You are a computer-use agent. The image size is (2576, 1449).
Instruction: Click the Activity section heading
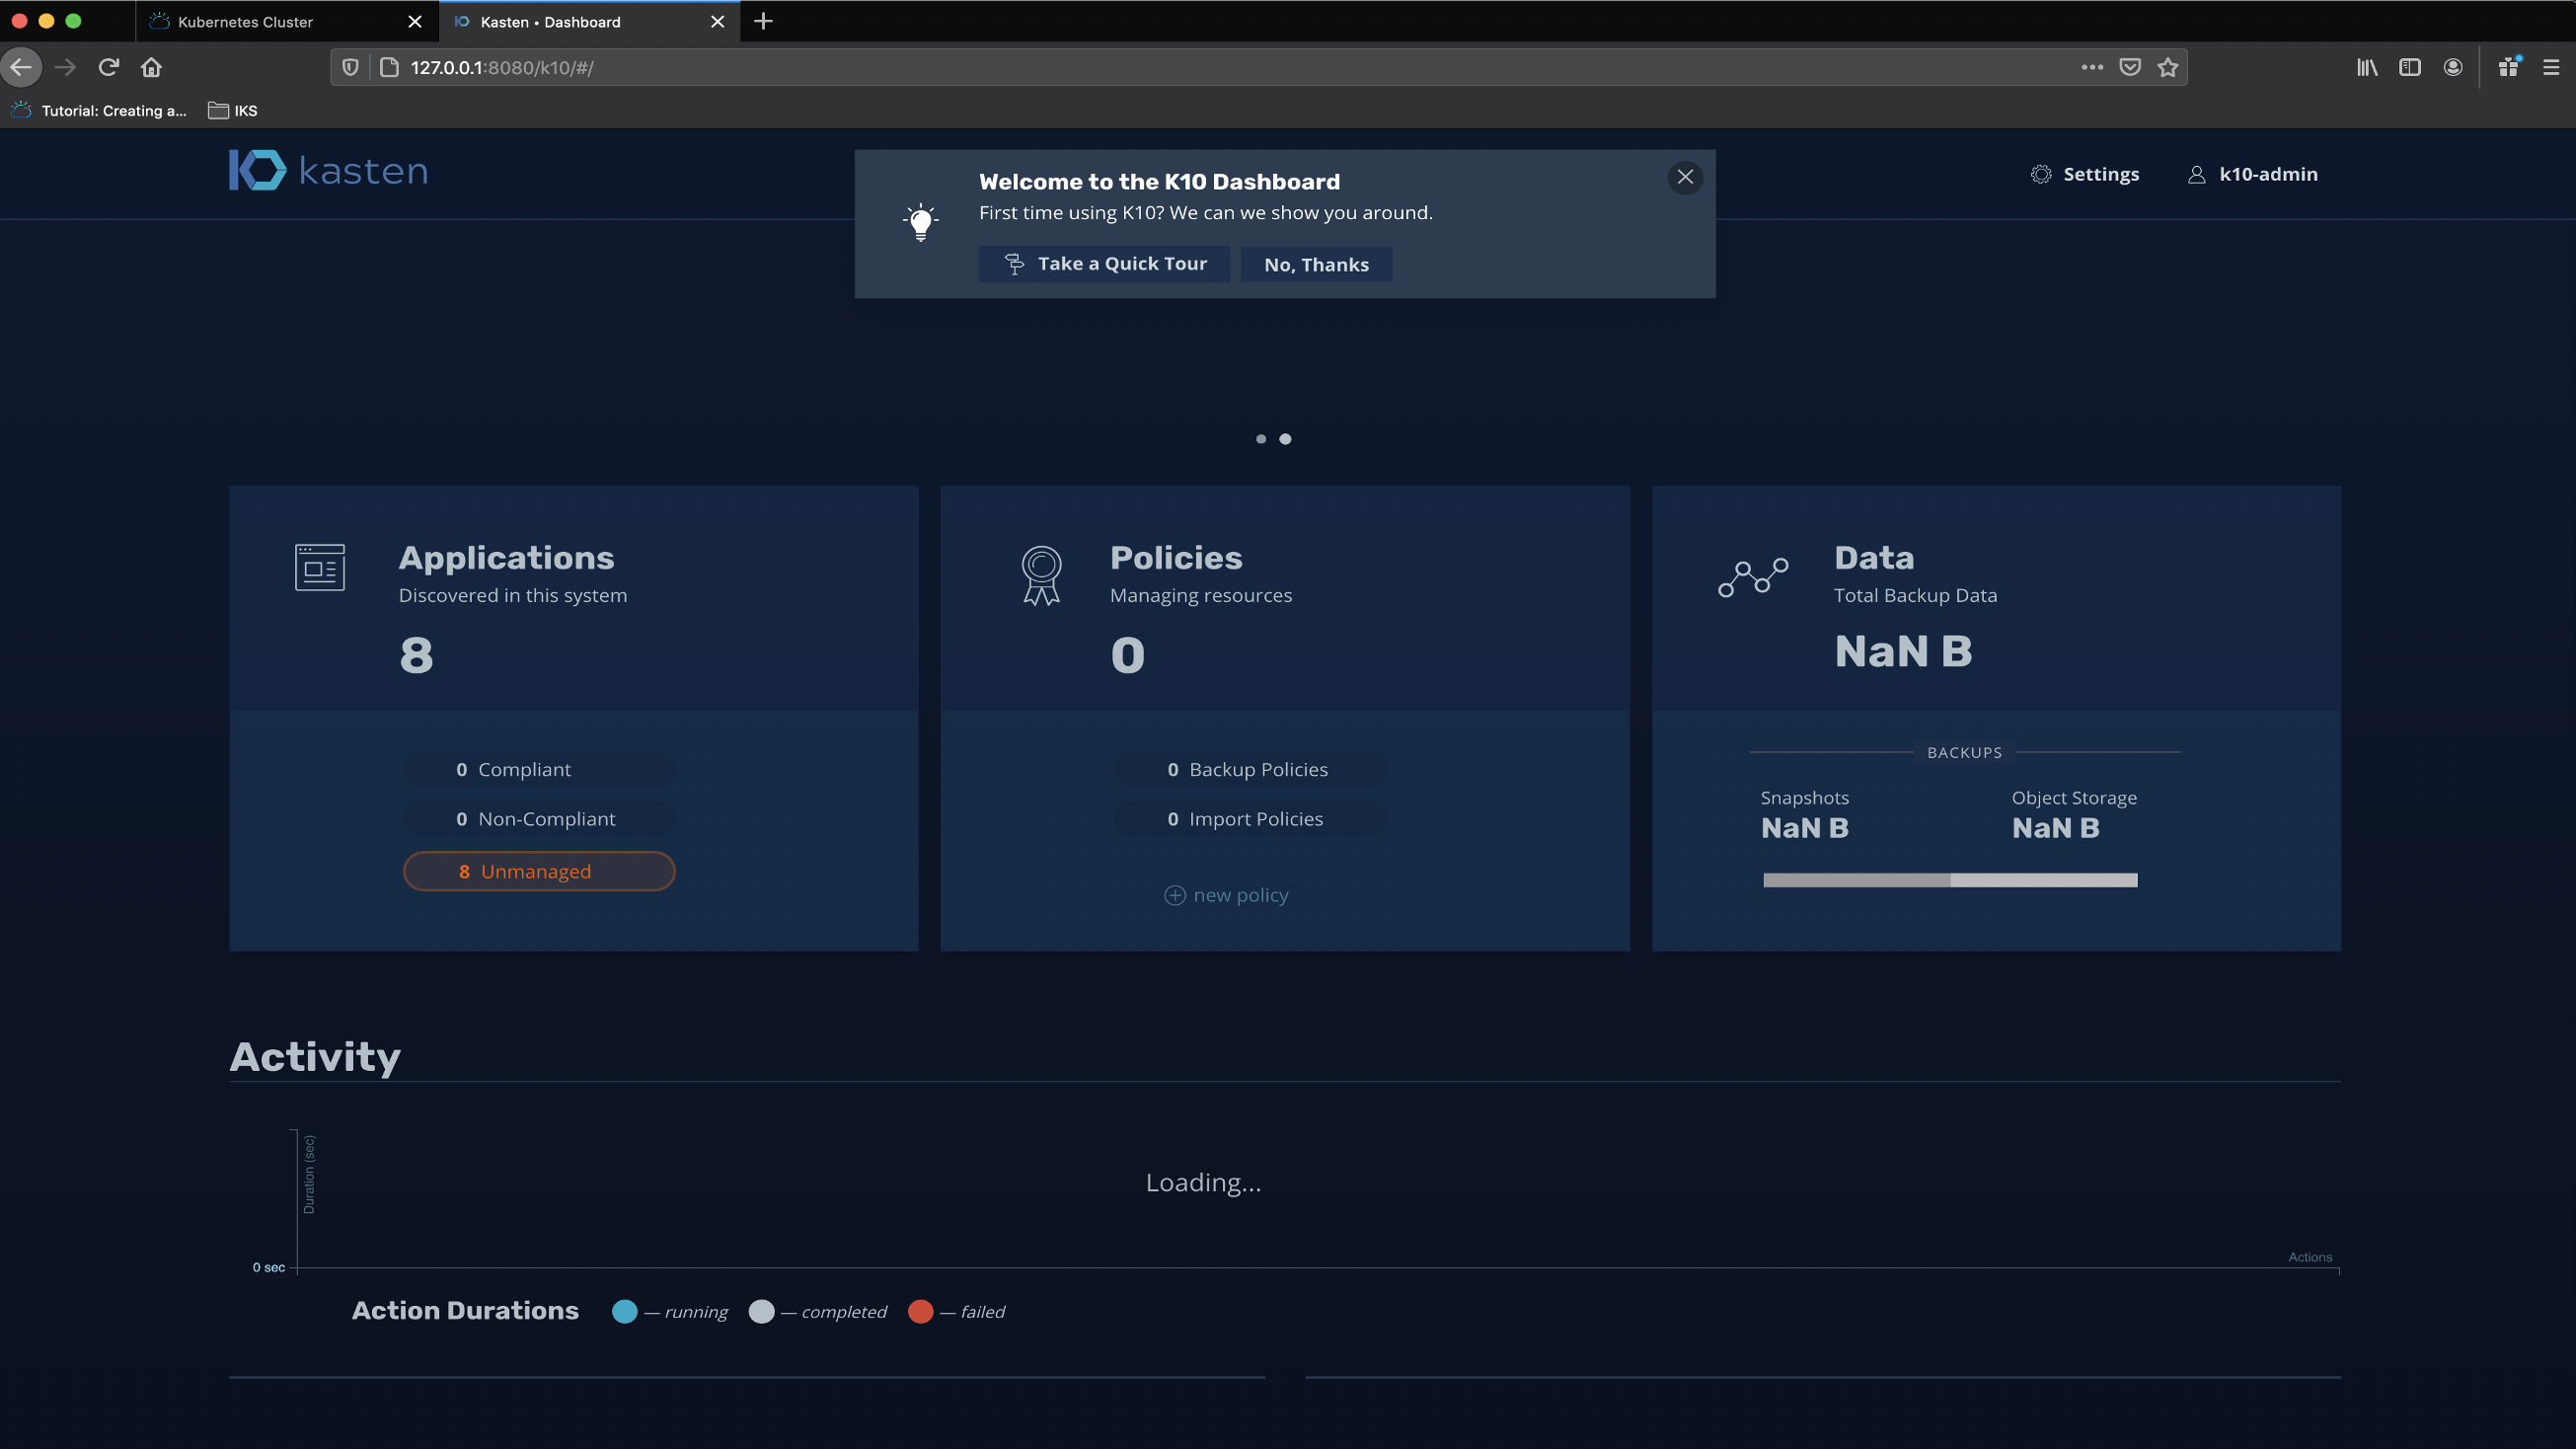(315, 1057)
